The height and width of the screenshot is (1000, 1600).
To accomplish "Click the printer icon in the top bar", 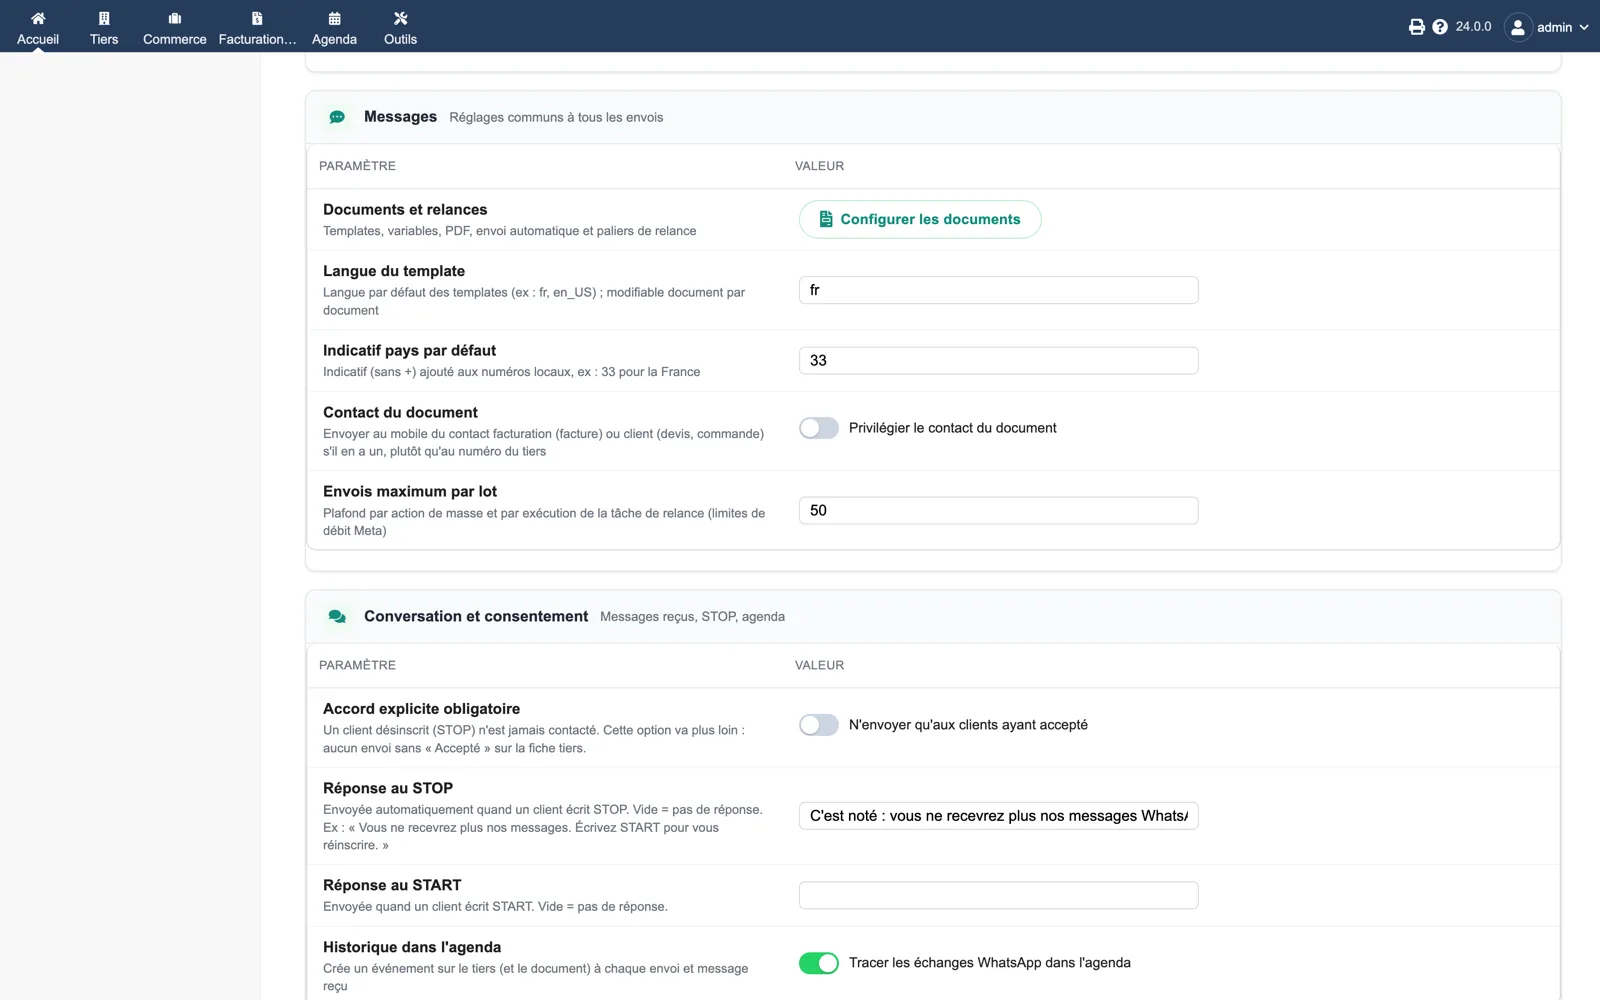I will pos(1417,27).
